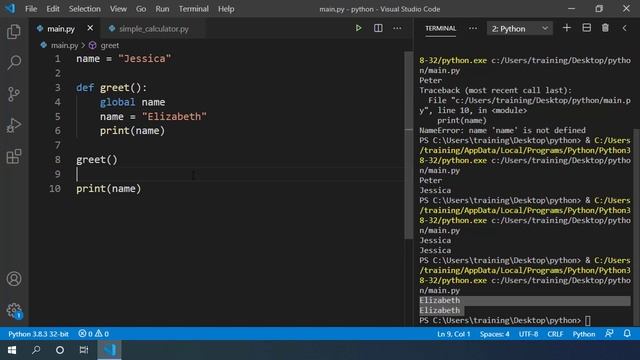Image resolution: width=640 pixels, height=360 pixels.
Task: Click the editor vertical scrollbar
Action: pos(408,145)
